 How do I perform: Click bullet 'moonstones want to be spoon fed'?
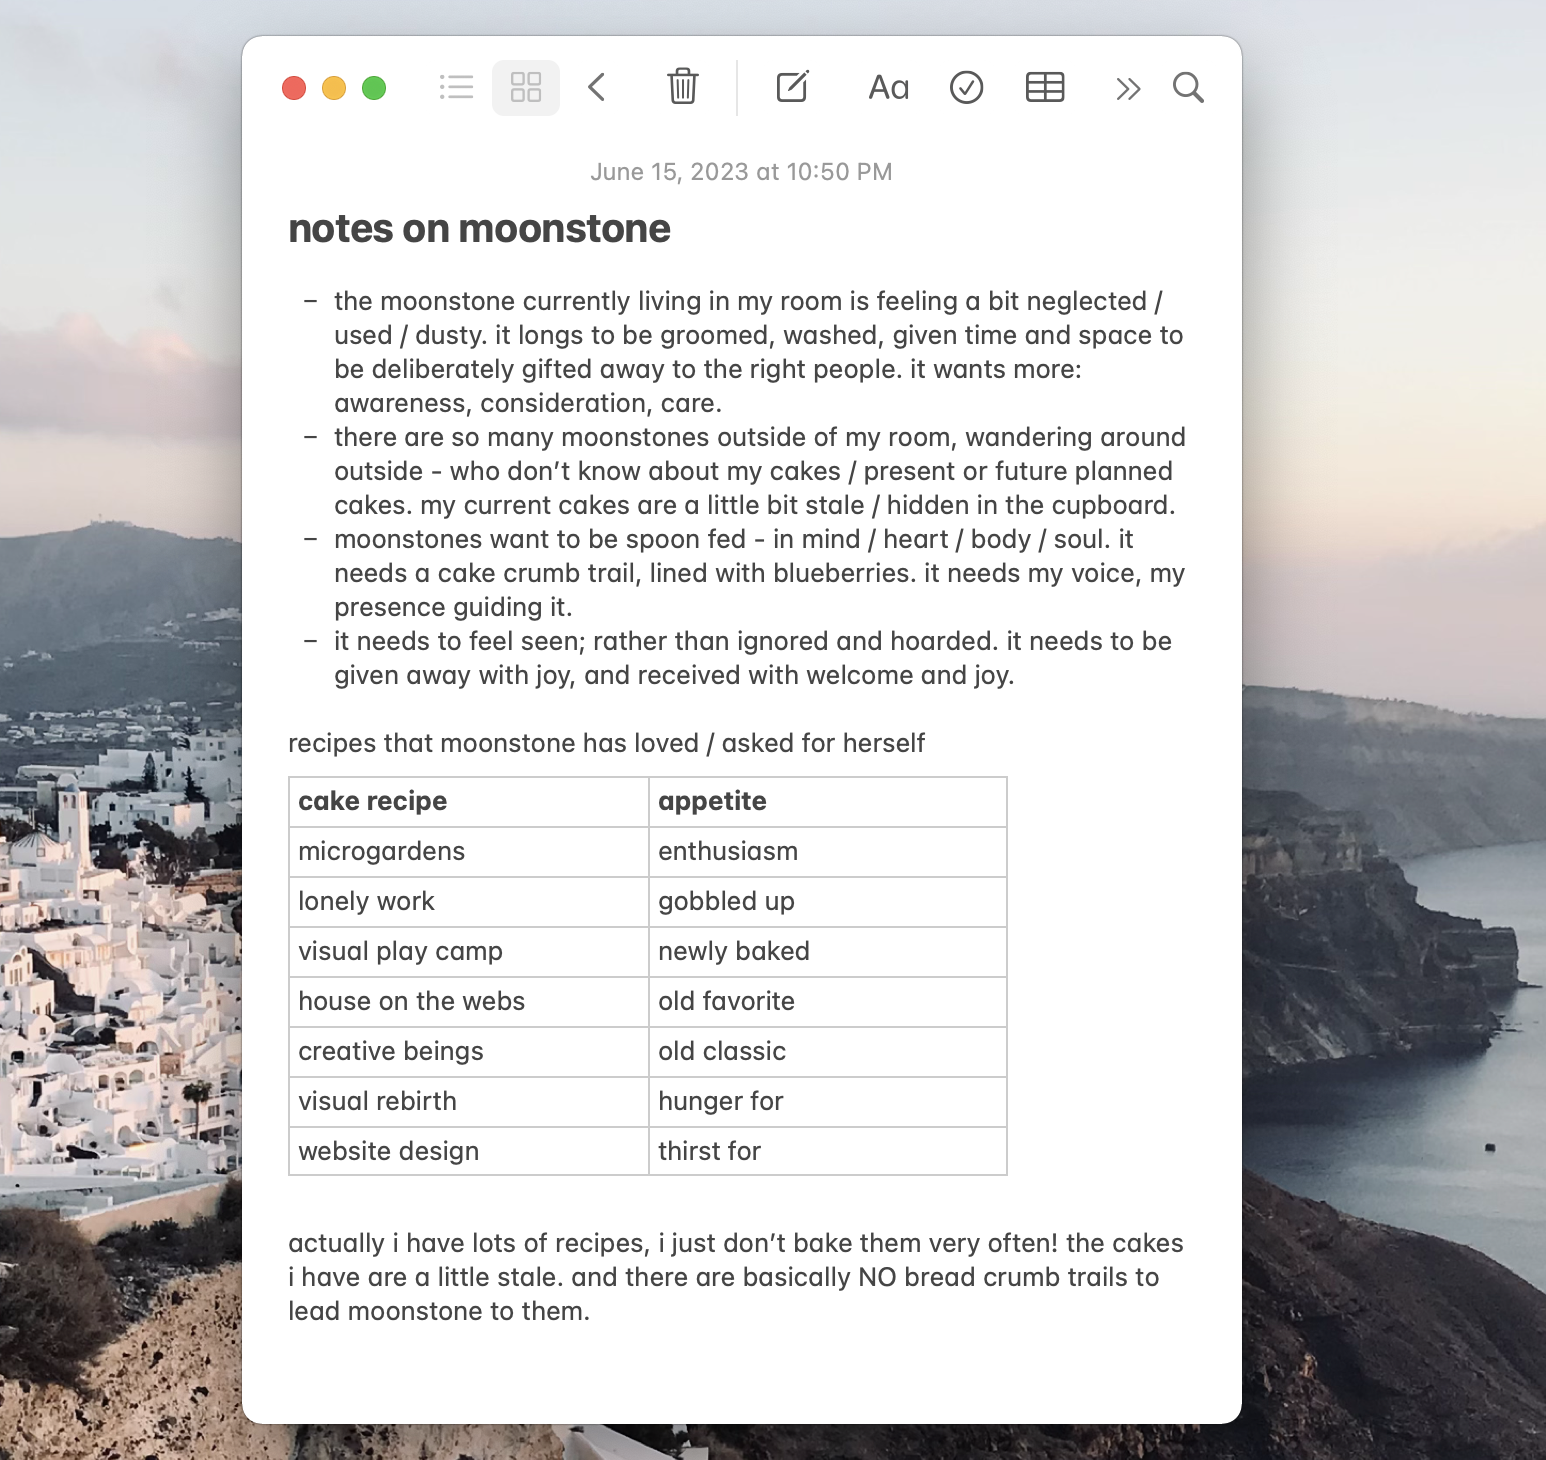pyautogui.click(x=760, y=573)
